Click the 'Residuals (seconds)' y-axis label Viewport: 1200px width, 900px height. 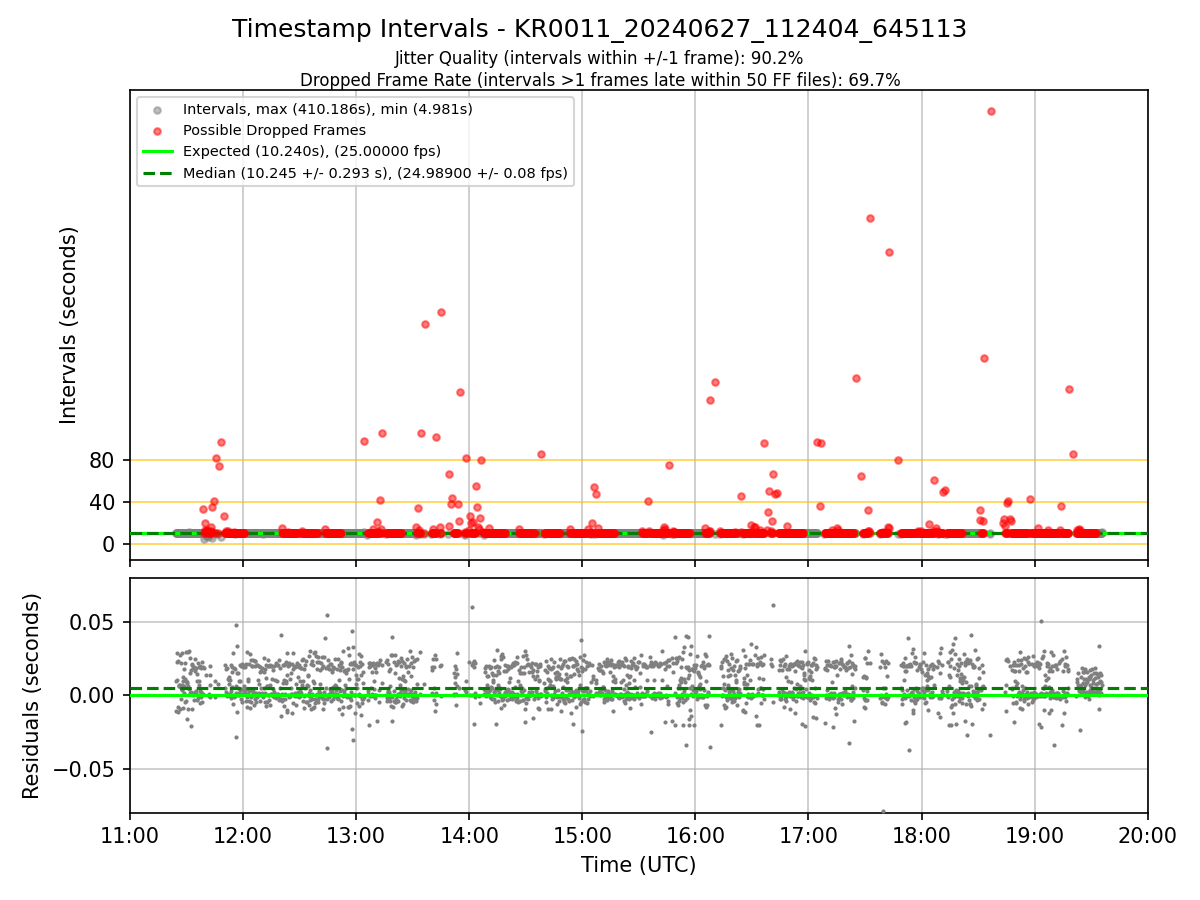pyautogui.click(x=32, y=696)
